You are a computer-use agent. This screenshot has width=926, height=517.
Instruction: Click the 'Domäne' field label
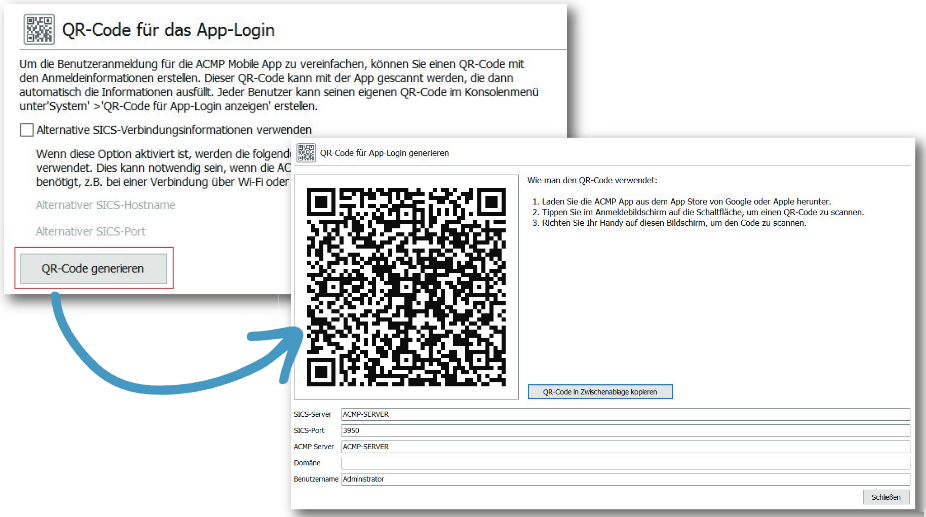point(307,463)
